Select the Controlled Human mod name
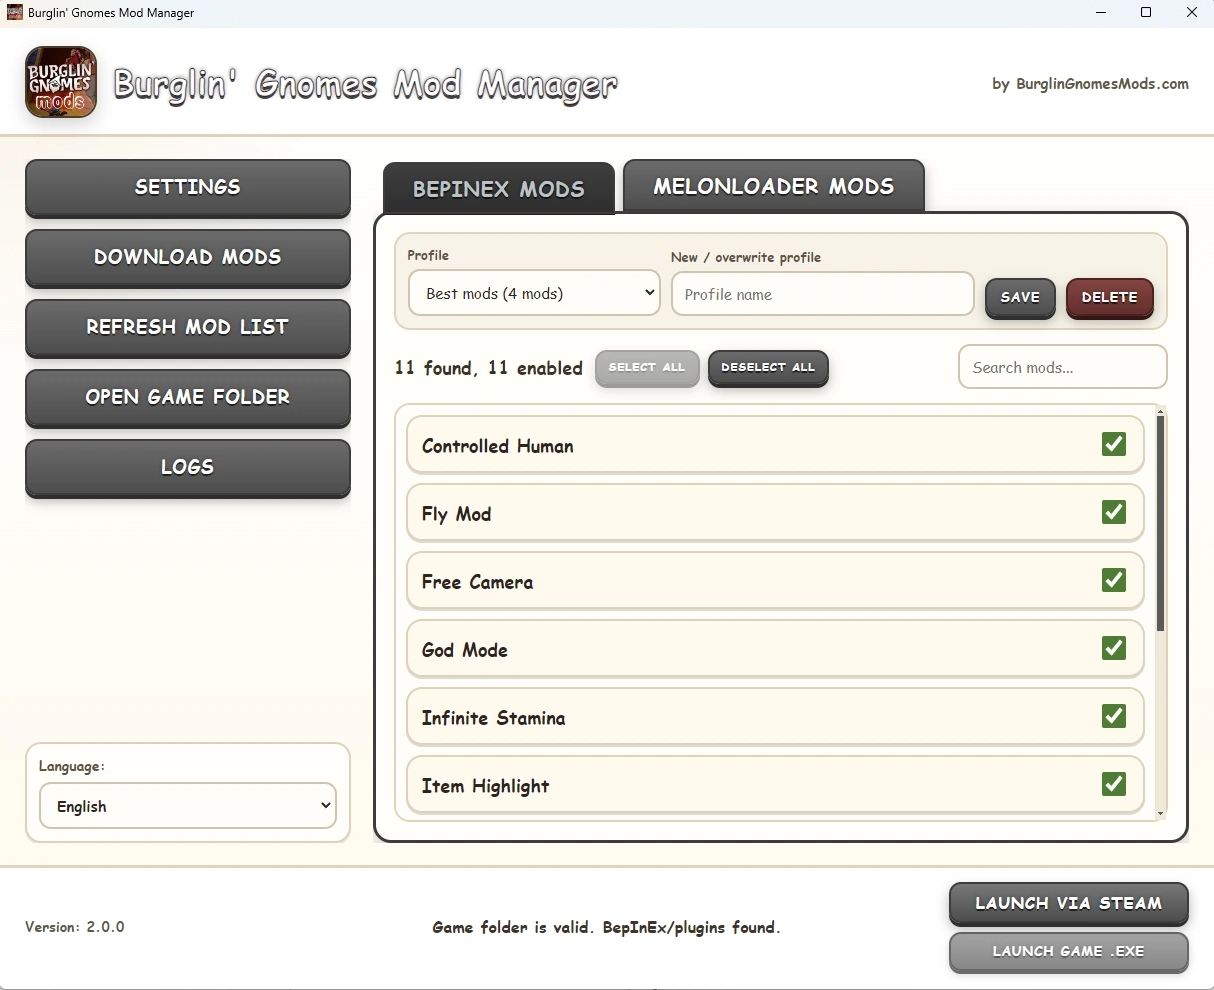Viewport: 1214px width, 990px height. (498, 446)
